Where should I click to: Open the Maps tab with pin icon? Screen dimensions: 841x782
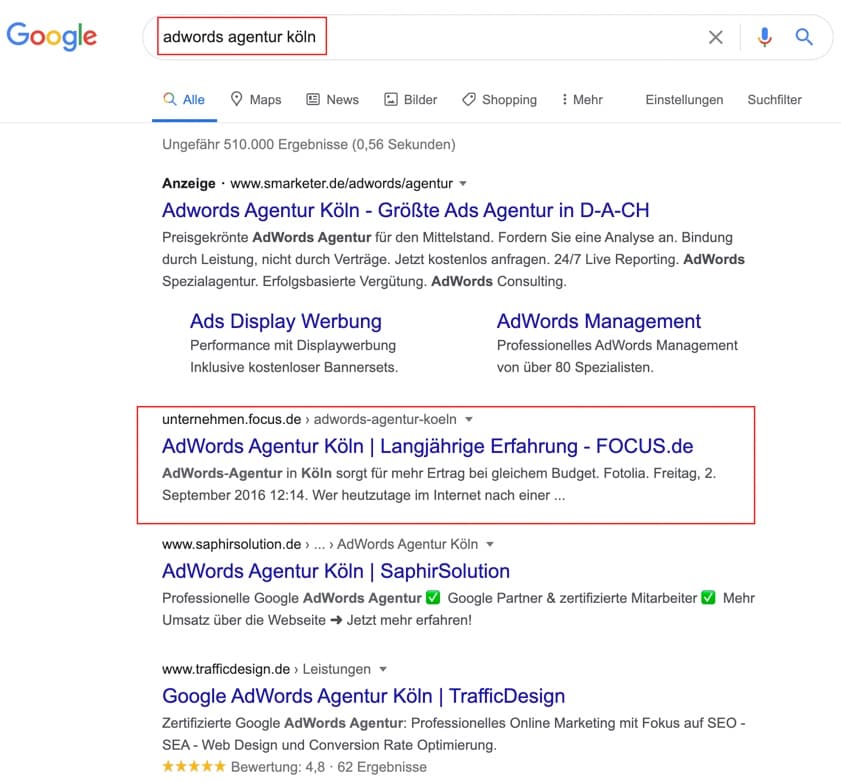coord(255,100)
